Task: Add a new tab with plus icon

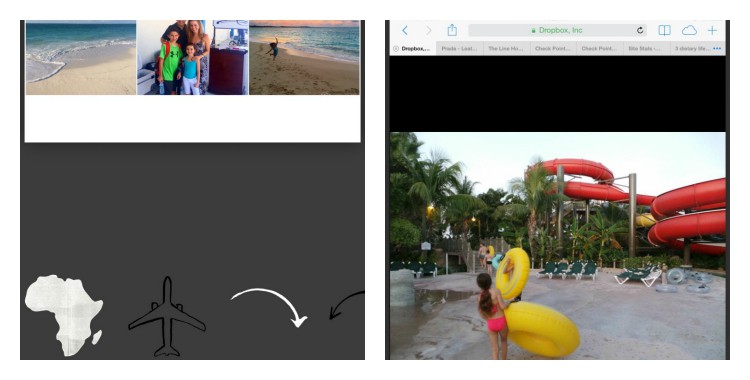Action: pyautogui.click(x=712, y=31)
